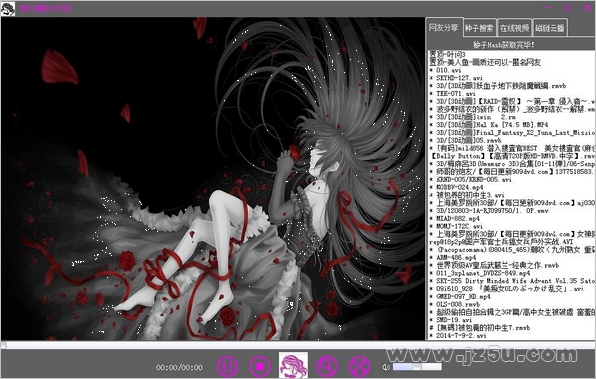Adjust the volume slider

[417, 367]
